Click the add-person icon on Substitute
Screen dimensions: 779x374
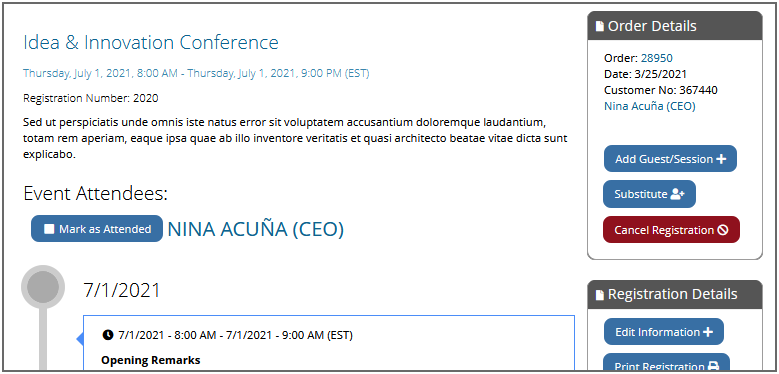(x=677, y=194)
